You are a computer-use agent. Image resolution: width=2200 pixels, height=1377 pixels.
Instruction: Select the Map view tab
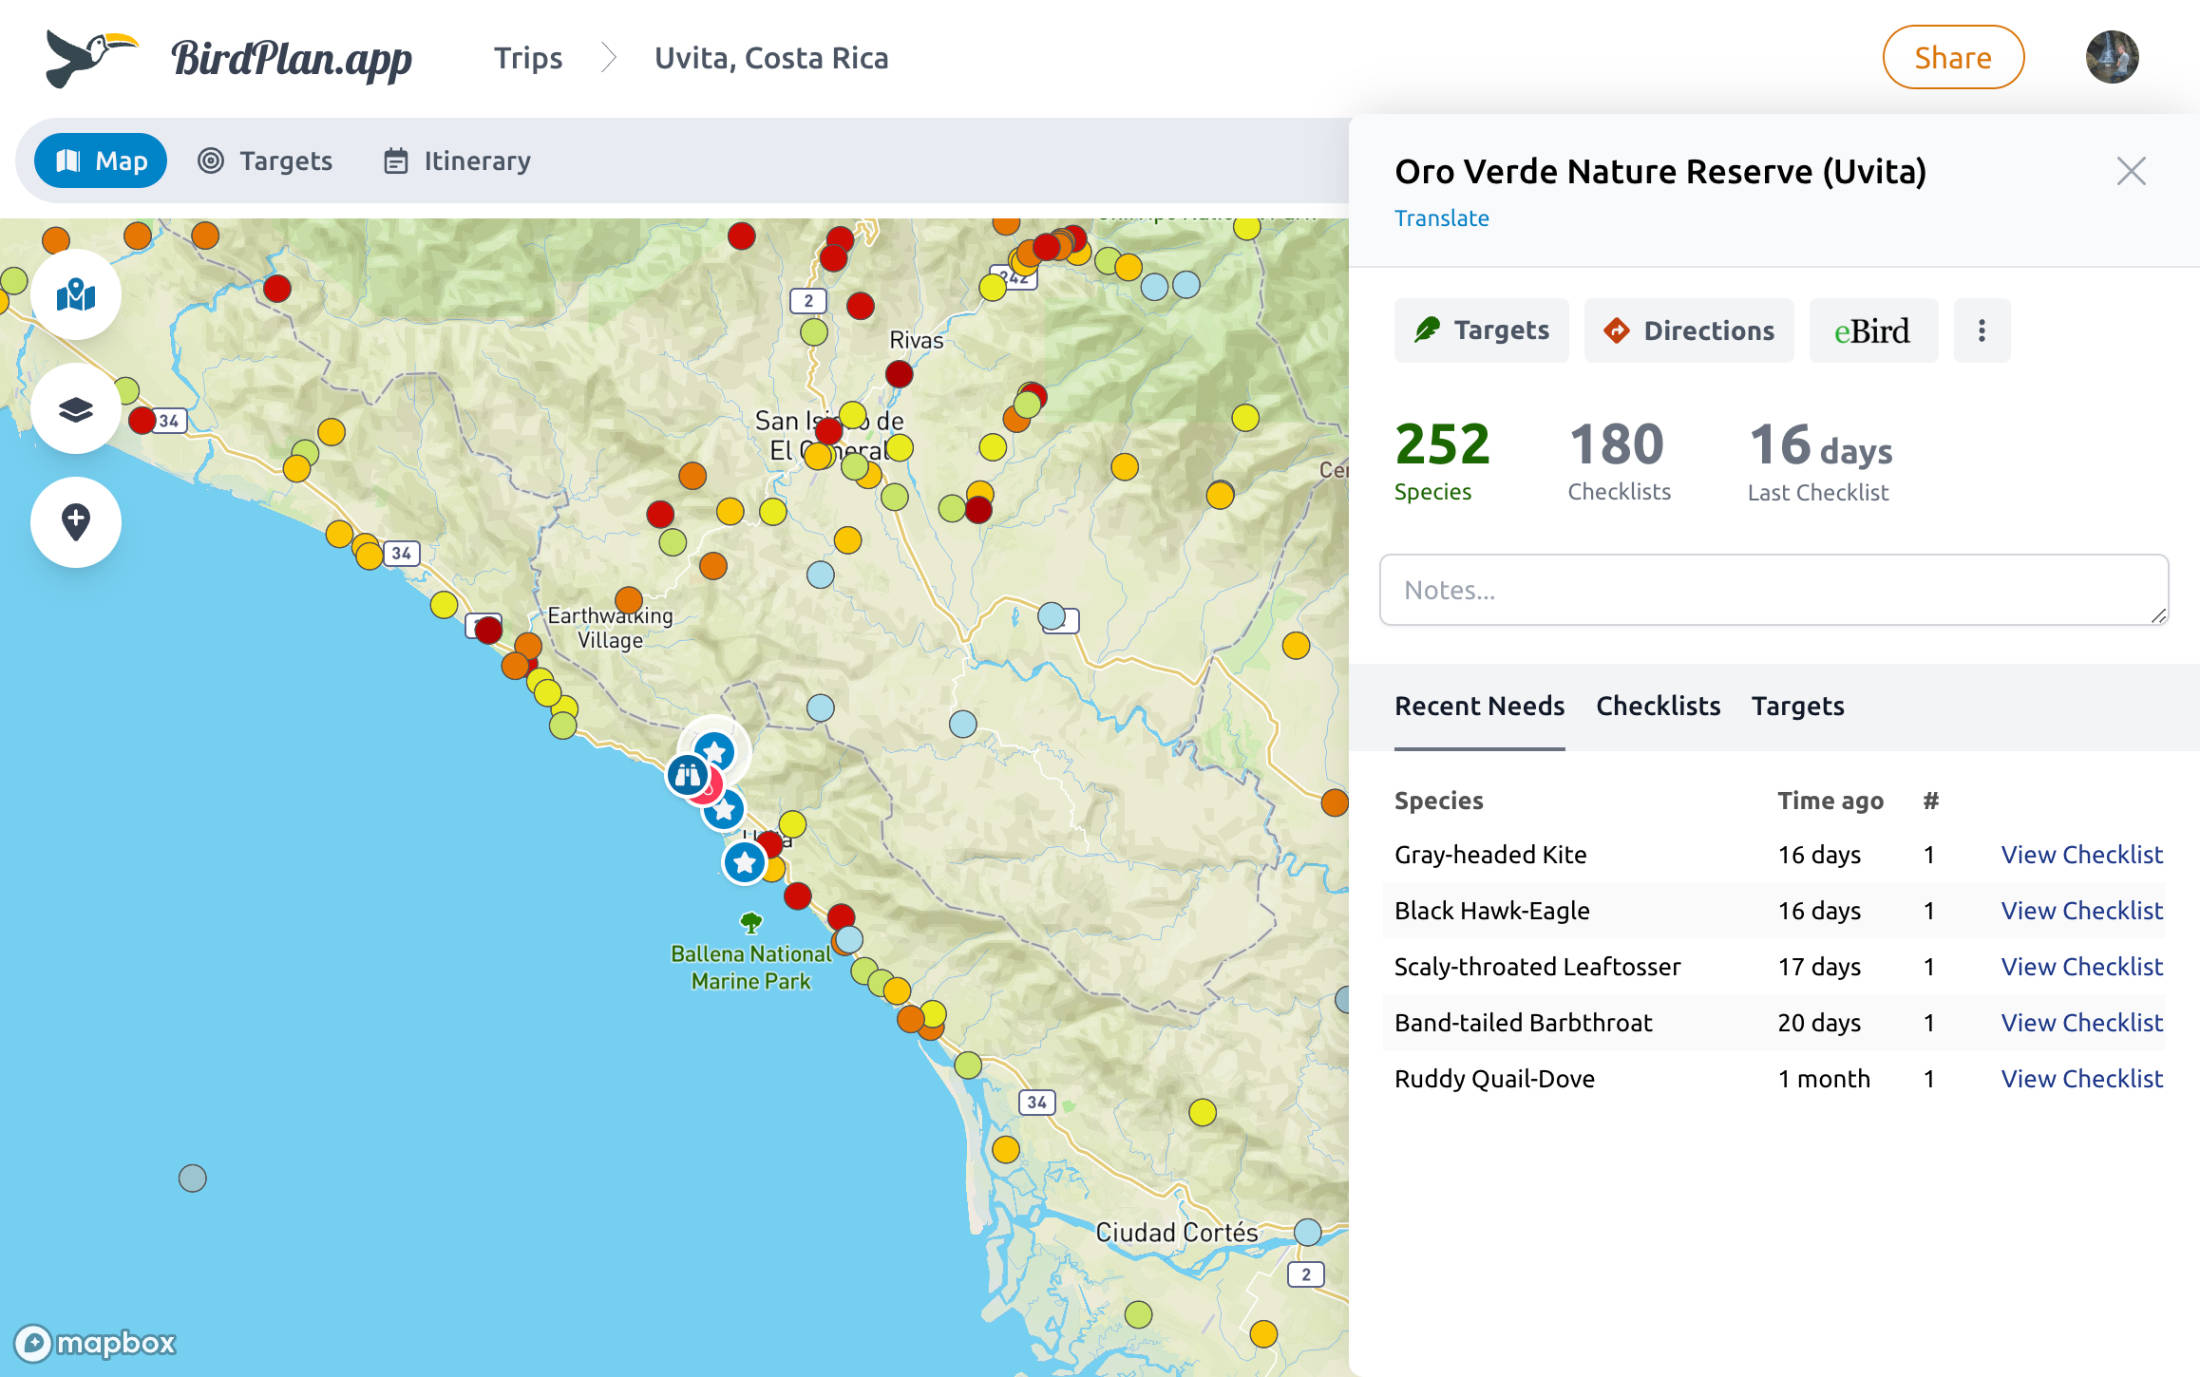pos(100,160)
